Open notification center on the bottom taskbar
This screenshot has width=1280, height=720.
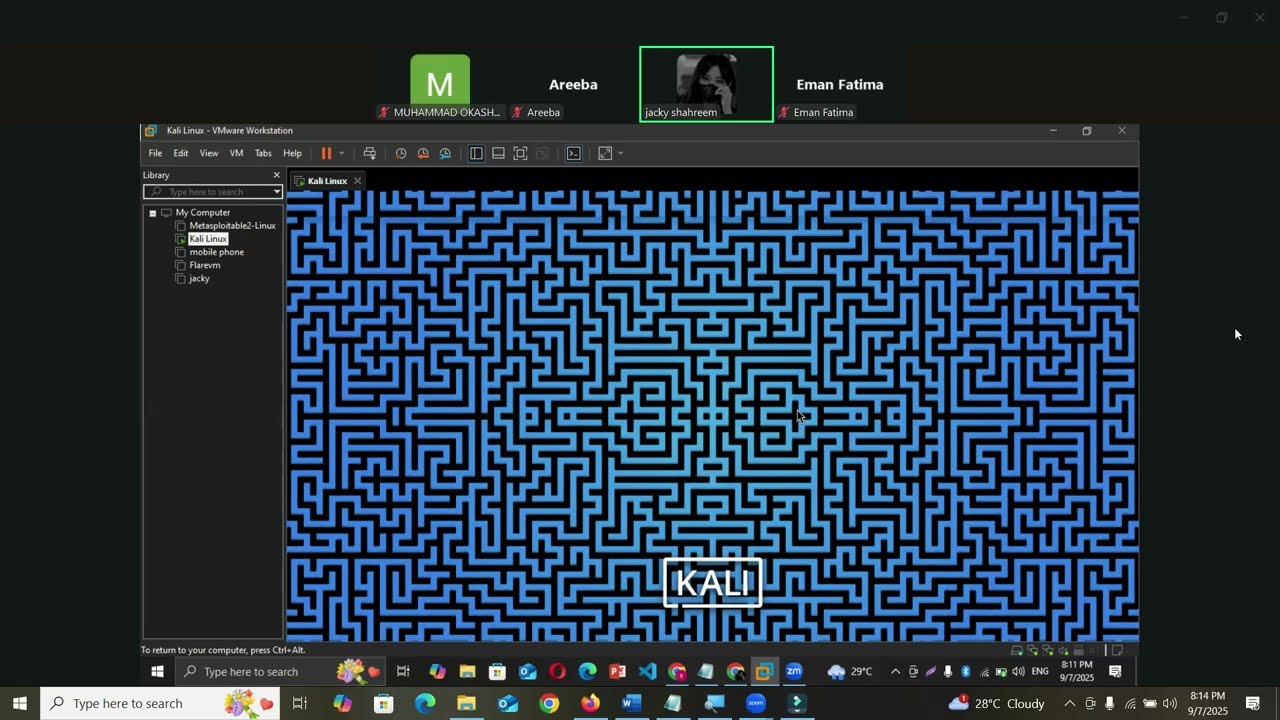pyautogui.click(x=1252, y=704)
